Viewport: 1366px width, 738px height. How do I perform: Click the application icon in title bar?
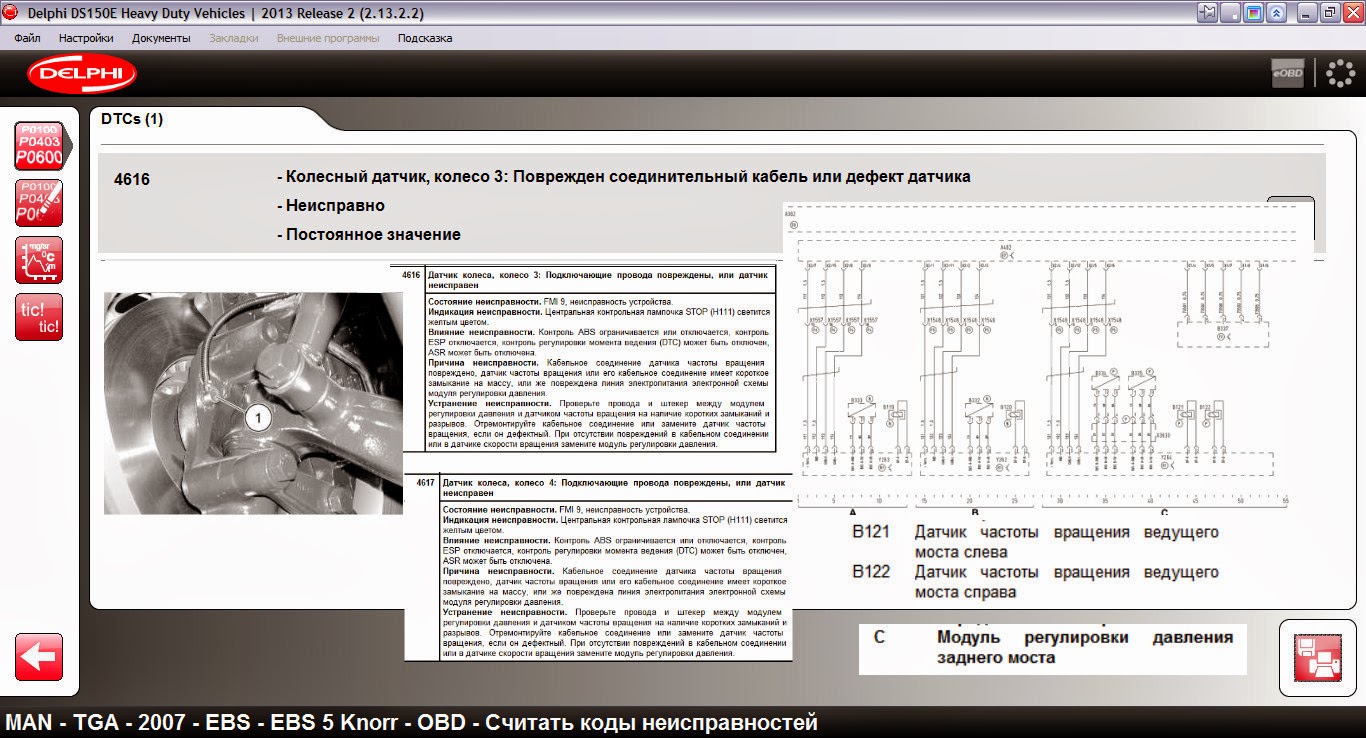coord(10,13)
